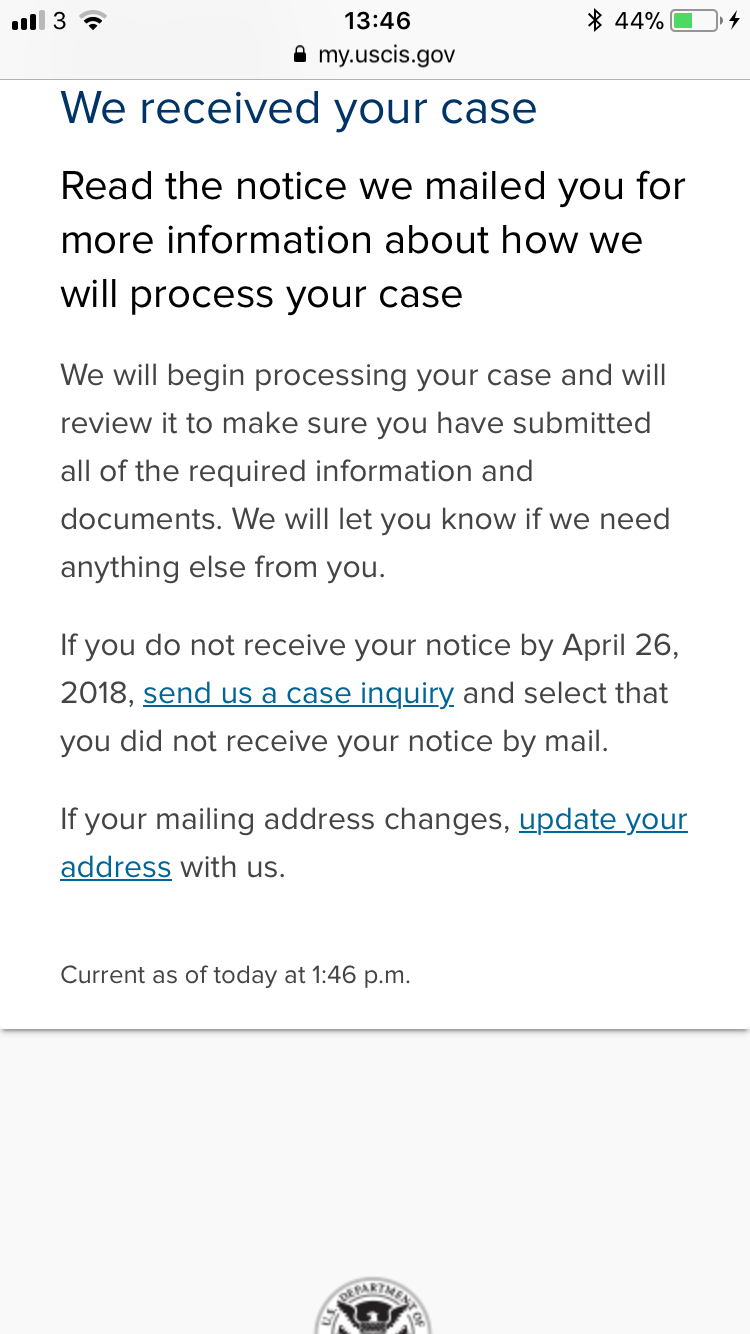The image size is (750, 1334).
Task: Tap the Bluetooth icon in status bar
Action: [x=595, y=20]
